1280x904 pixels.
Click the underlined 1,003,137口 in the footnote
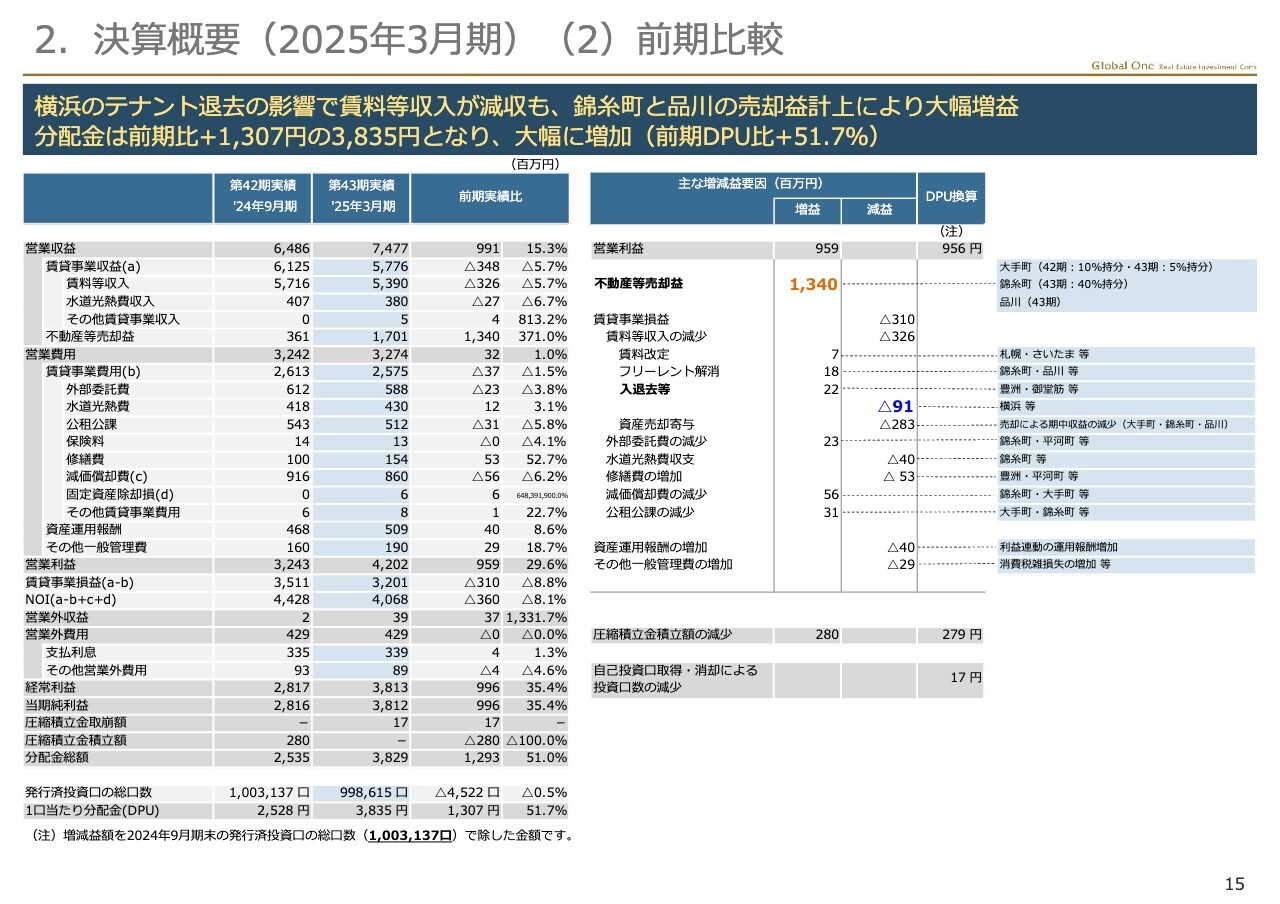point(410,836)
